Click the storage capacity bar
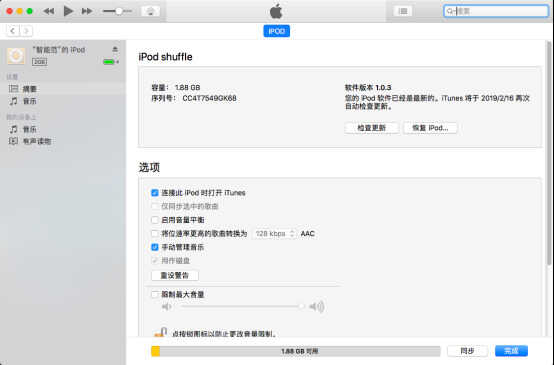The image size is (554, 365). pos(296,351)
